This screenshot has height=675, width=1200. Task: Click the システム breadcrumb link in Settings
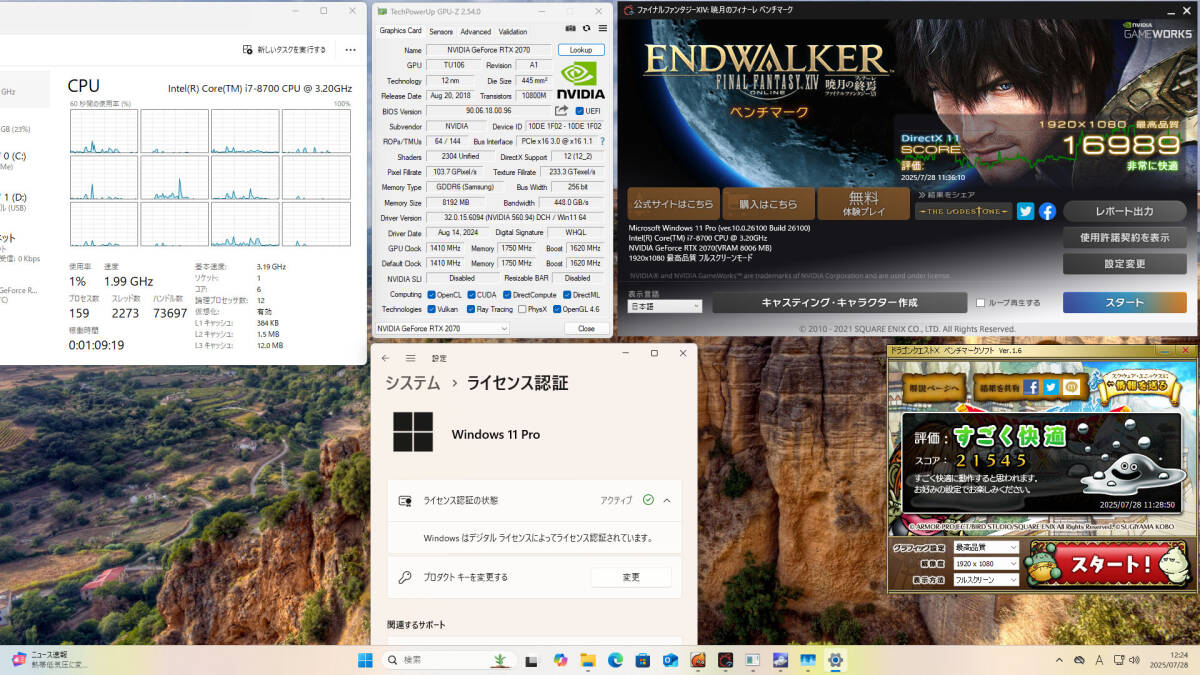[x=412, y=383]
